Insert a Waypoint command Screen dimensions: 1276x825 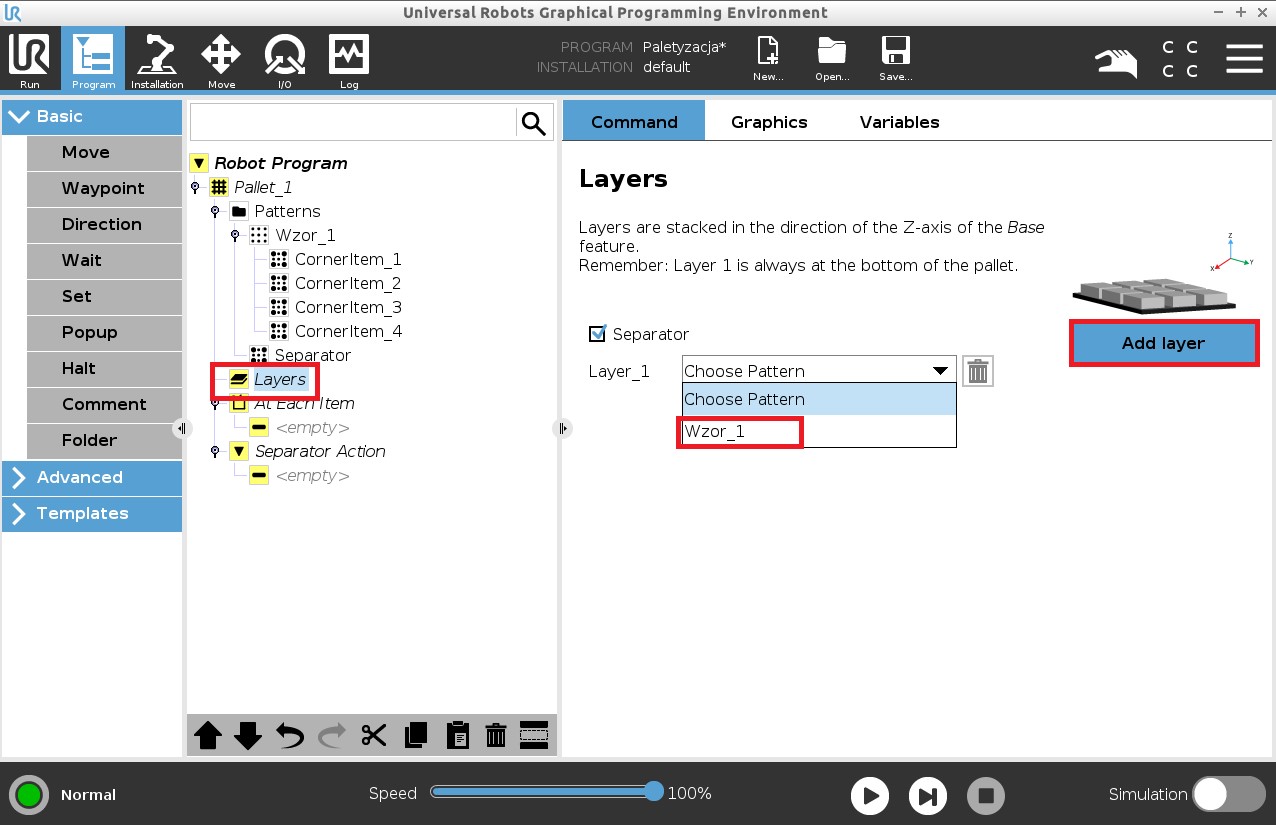pyautogui.click(x=104, y=188)
